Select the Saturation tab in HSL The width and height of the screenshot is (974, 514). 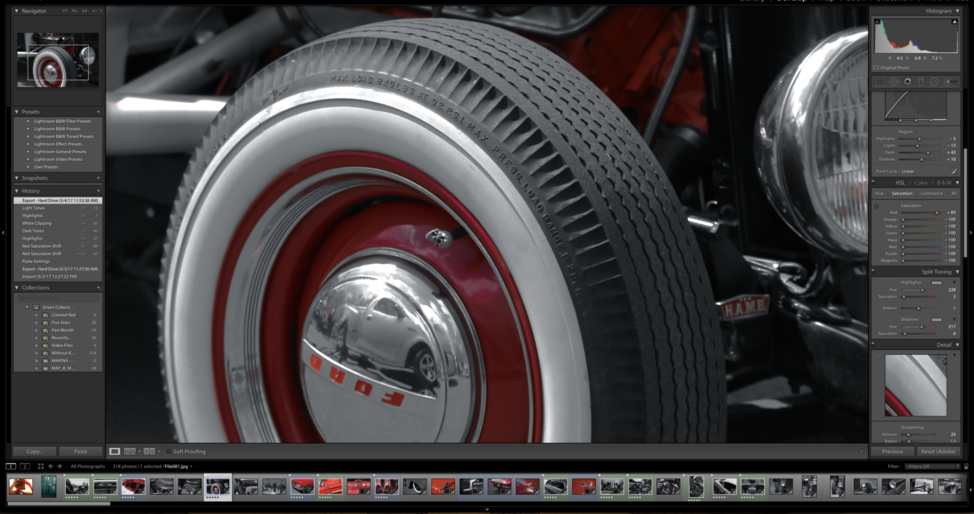tap(902, 193)
